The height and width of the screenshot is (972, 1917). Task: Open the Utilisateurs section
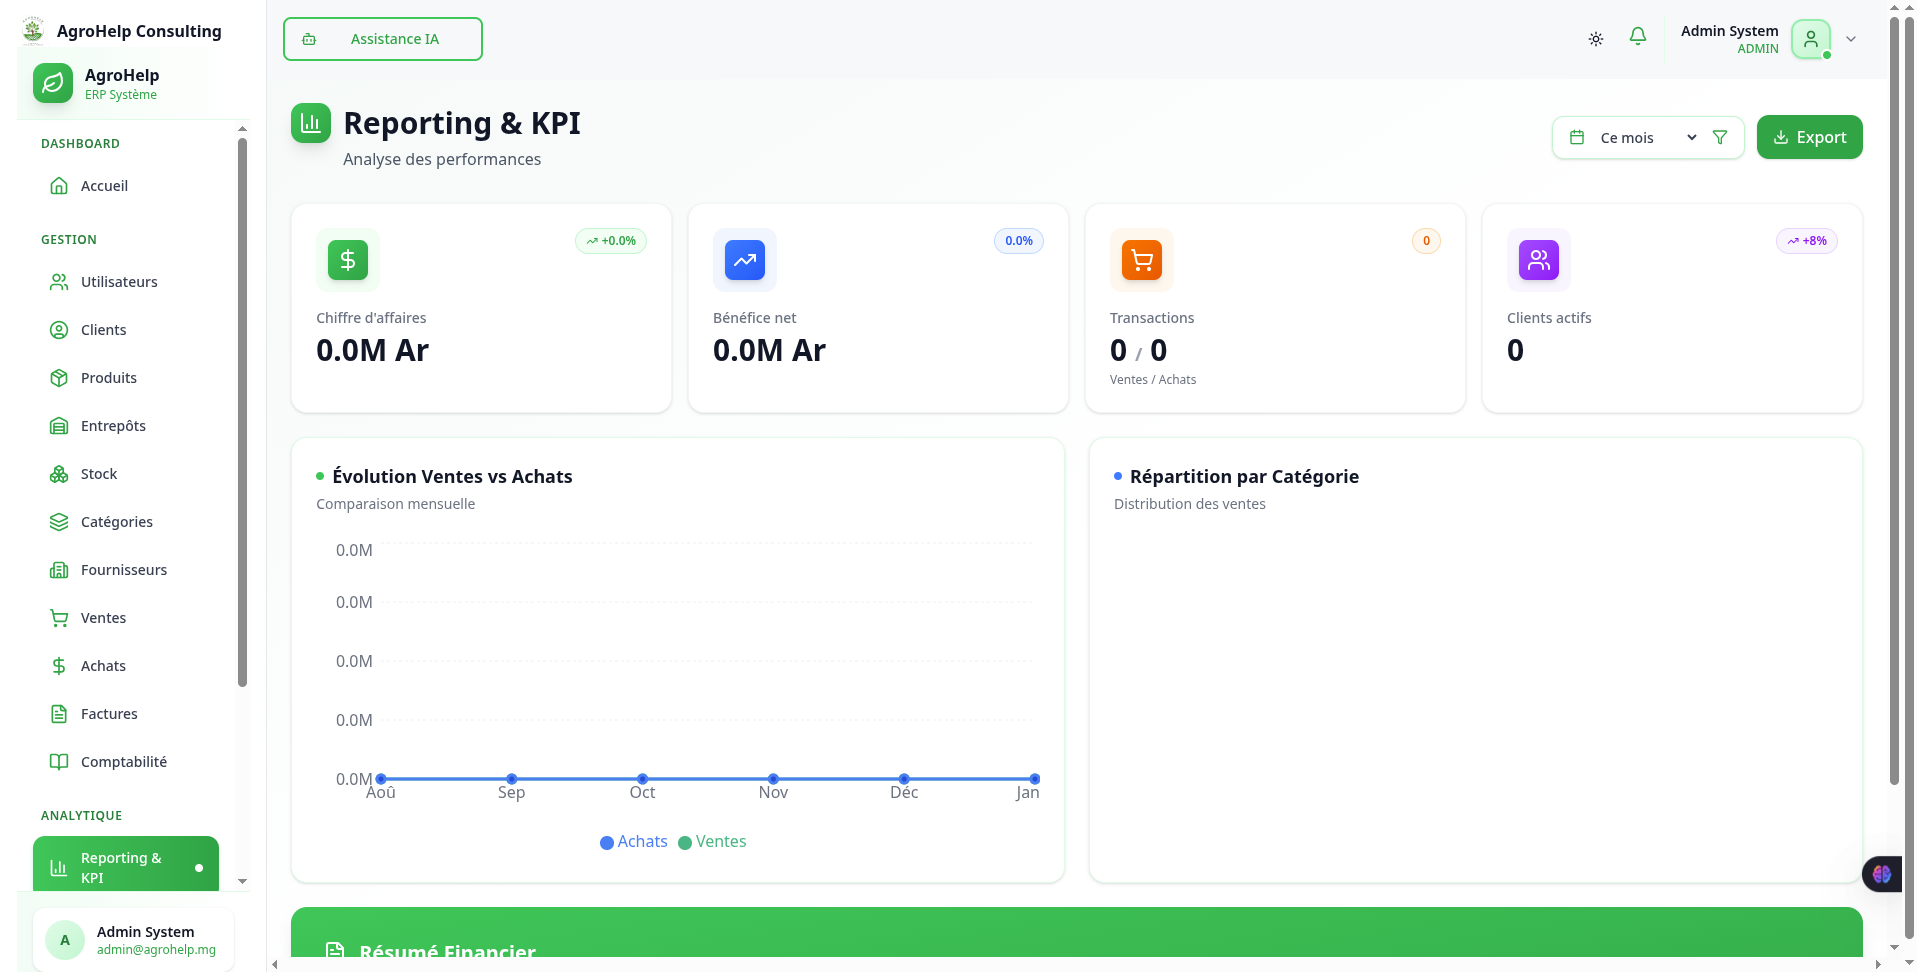pyautogui.click(x=118, y=282)
